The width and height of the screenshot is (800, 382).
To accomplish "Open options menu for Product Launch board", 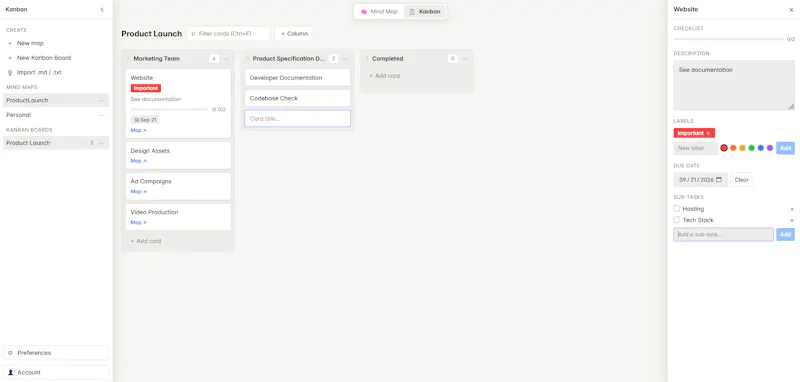I will [101, 143].
